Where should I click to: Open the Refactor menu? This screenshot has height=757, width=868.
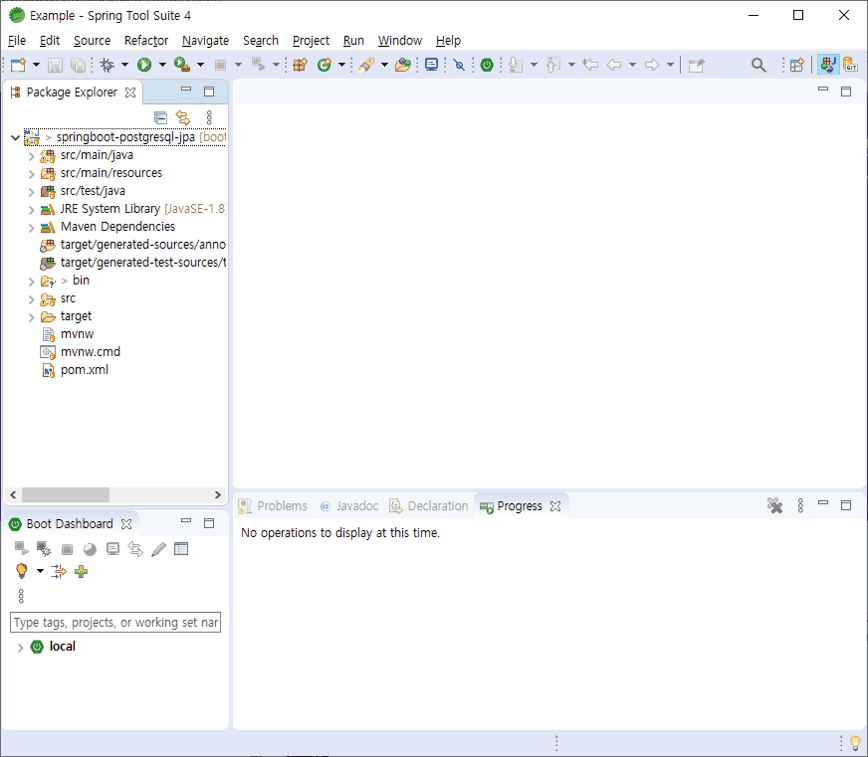tap(146, 40)
